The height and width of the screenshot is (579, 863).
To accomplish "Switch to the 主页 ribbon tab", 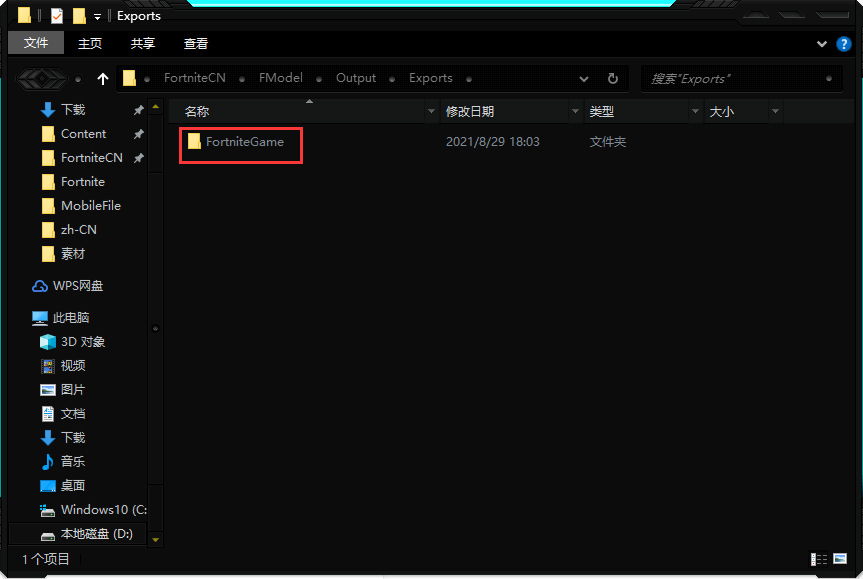I will tap(90, 43).
